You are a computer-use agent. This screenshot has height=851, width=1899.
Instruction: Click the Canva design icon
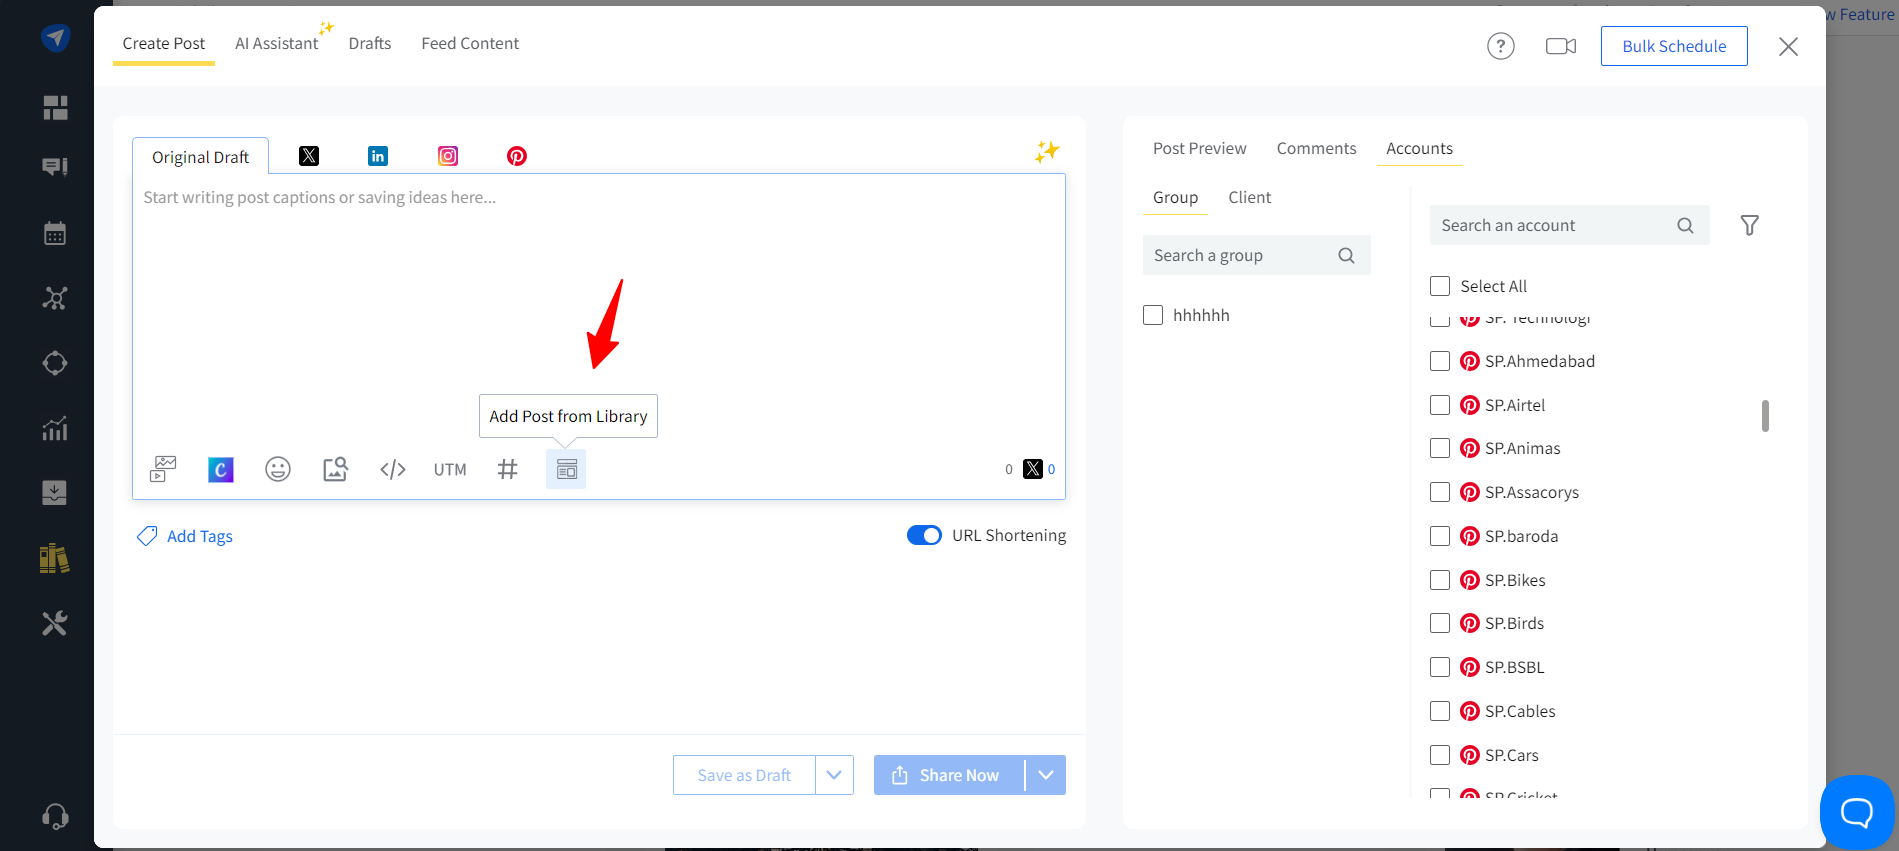pyautogui.click(x=221, y=469)
